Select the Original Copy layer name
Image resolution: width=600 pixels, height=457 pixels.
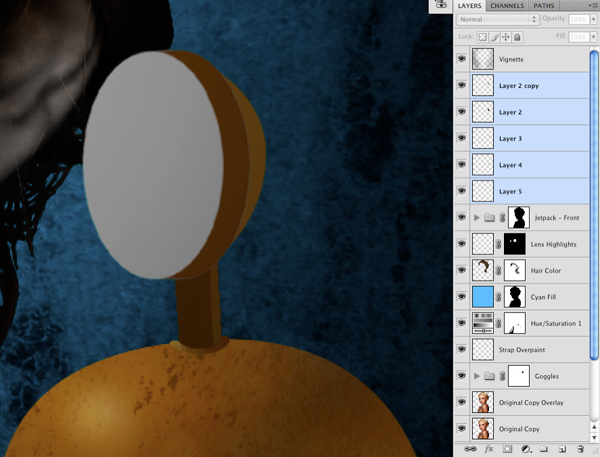pyautogui.click(x=519, y=429)
